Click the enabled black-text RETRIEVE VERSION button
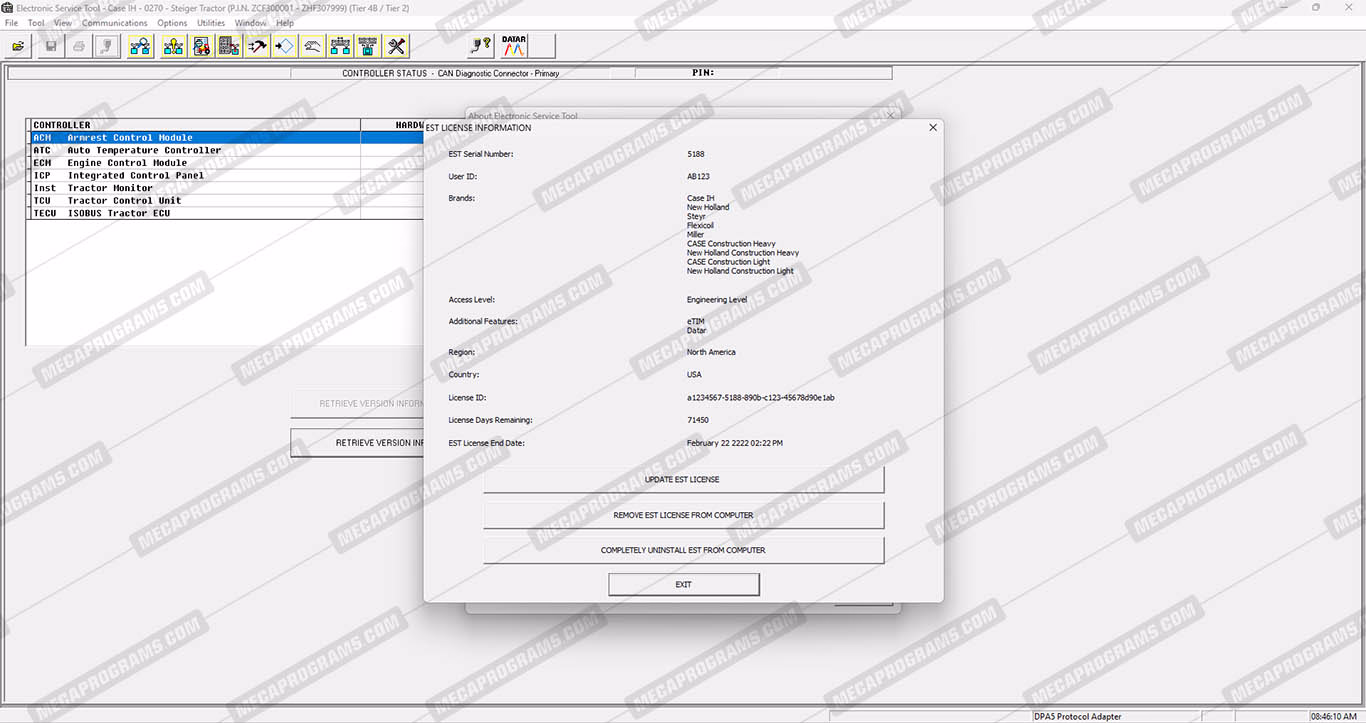1366x723 pixels. pyautogui.click(x=357, y=443)
